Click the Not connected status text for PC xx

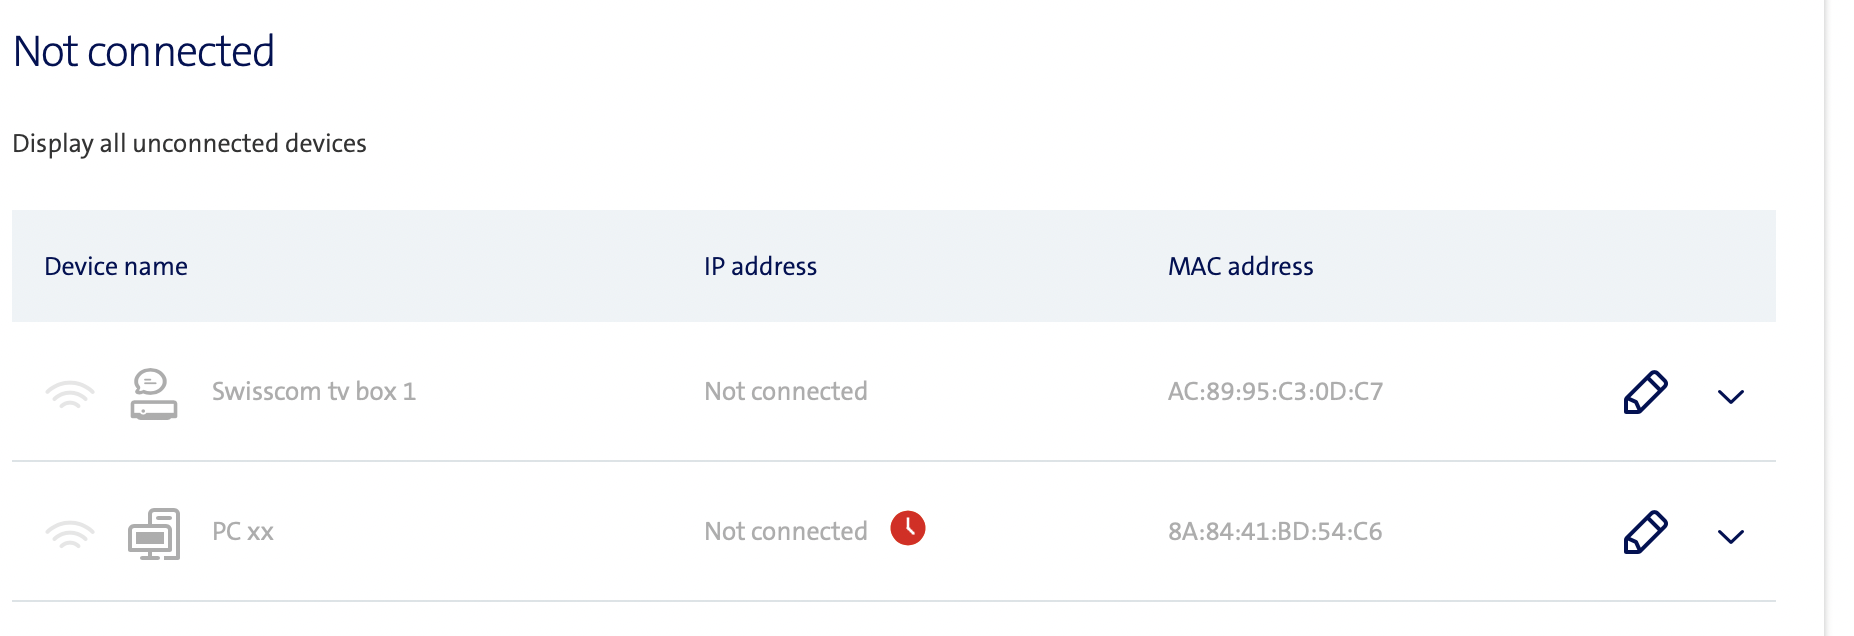(785, 531)
